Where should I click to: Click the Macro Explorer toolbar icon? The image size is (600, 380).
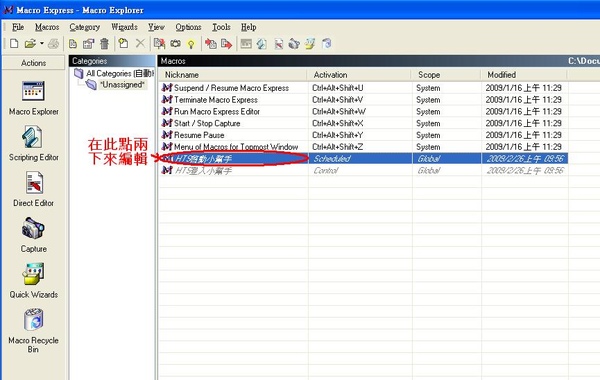[246, 44]
